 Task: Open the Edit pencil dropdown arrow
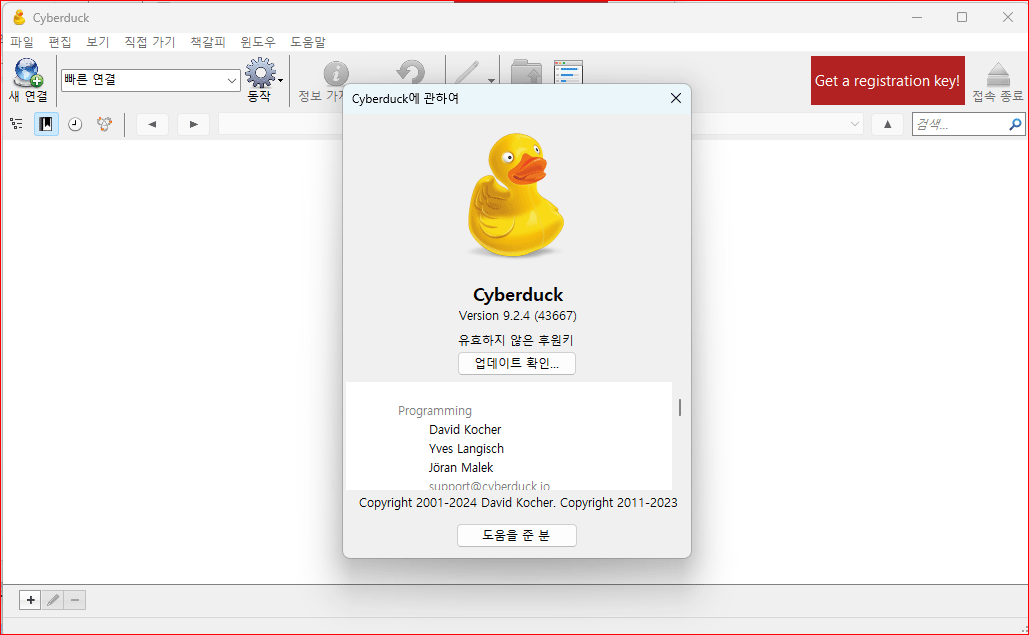coord(491,81)
